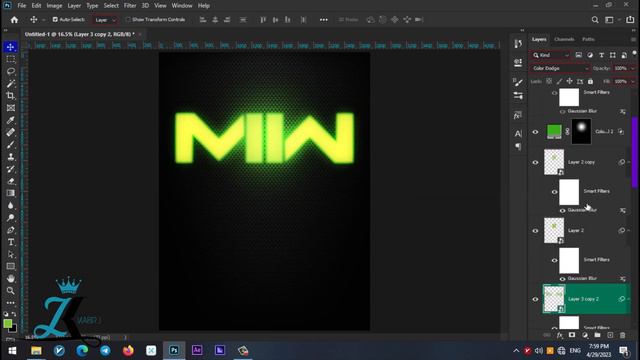The width and height of the screenshot is (640, 360).
Task: Toggle the Auto-Select checkbox
Action: (x=55, y=19)
